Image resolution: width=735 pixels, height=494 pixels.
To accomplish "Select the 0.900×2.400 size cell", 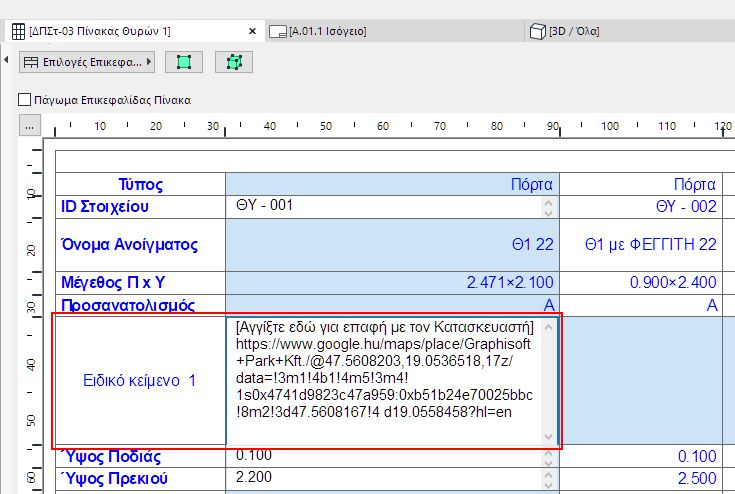I will tap(641, 283).
